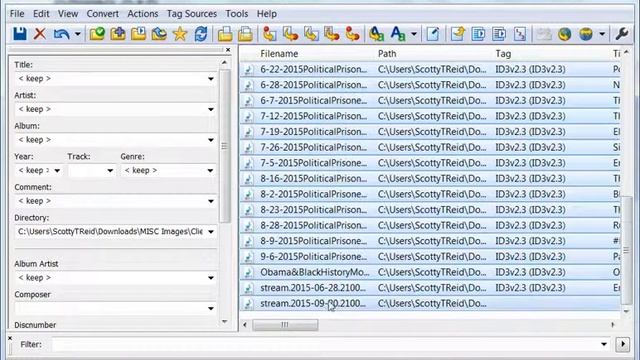Expand the Artist field dropdown

pyautogui.click(x=211, y=109)
